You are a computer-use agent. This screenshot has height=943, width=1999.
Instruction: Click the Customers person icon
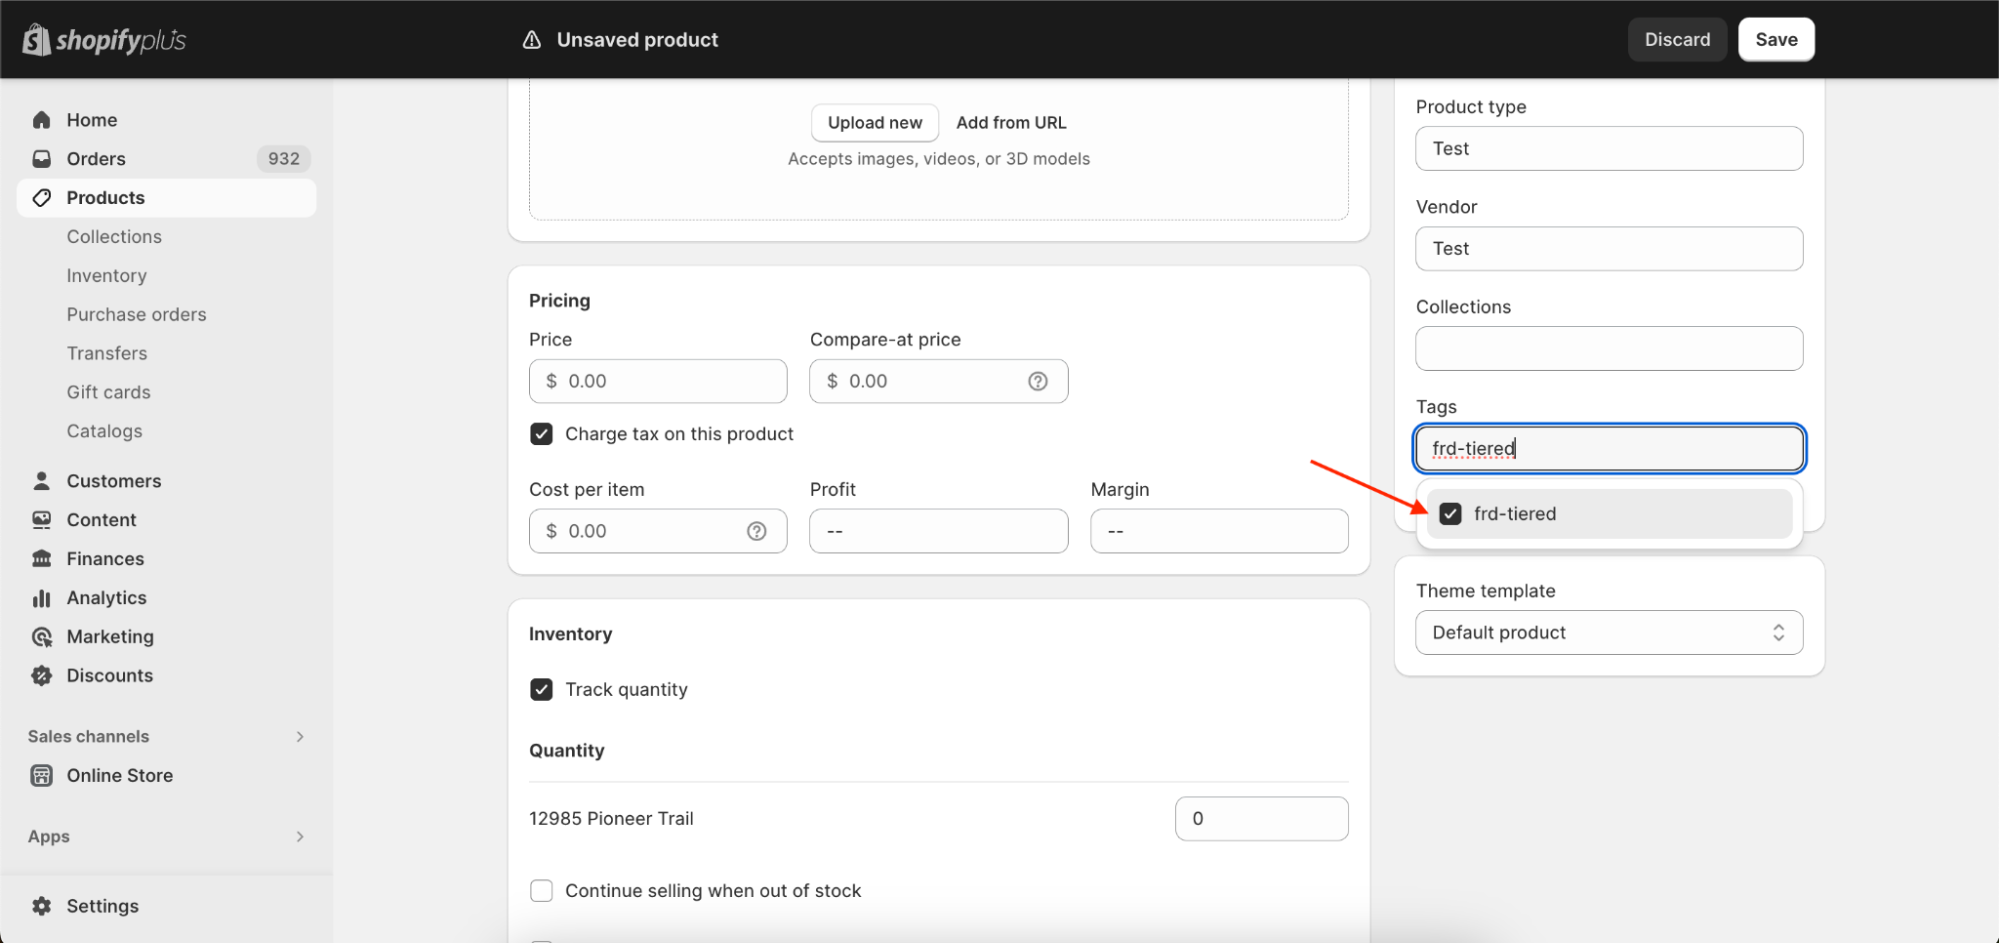tap(42, 481)
